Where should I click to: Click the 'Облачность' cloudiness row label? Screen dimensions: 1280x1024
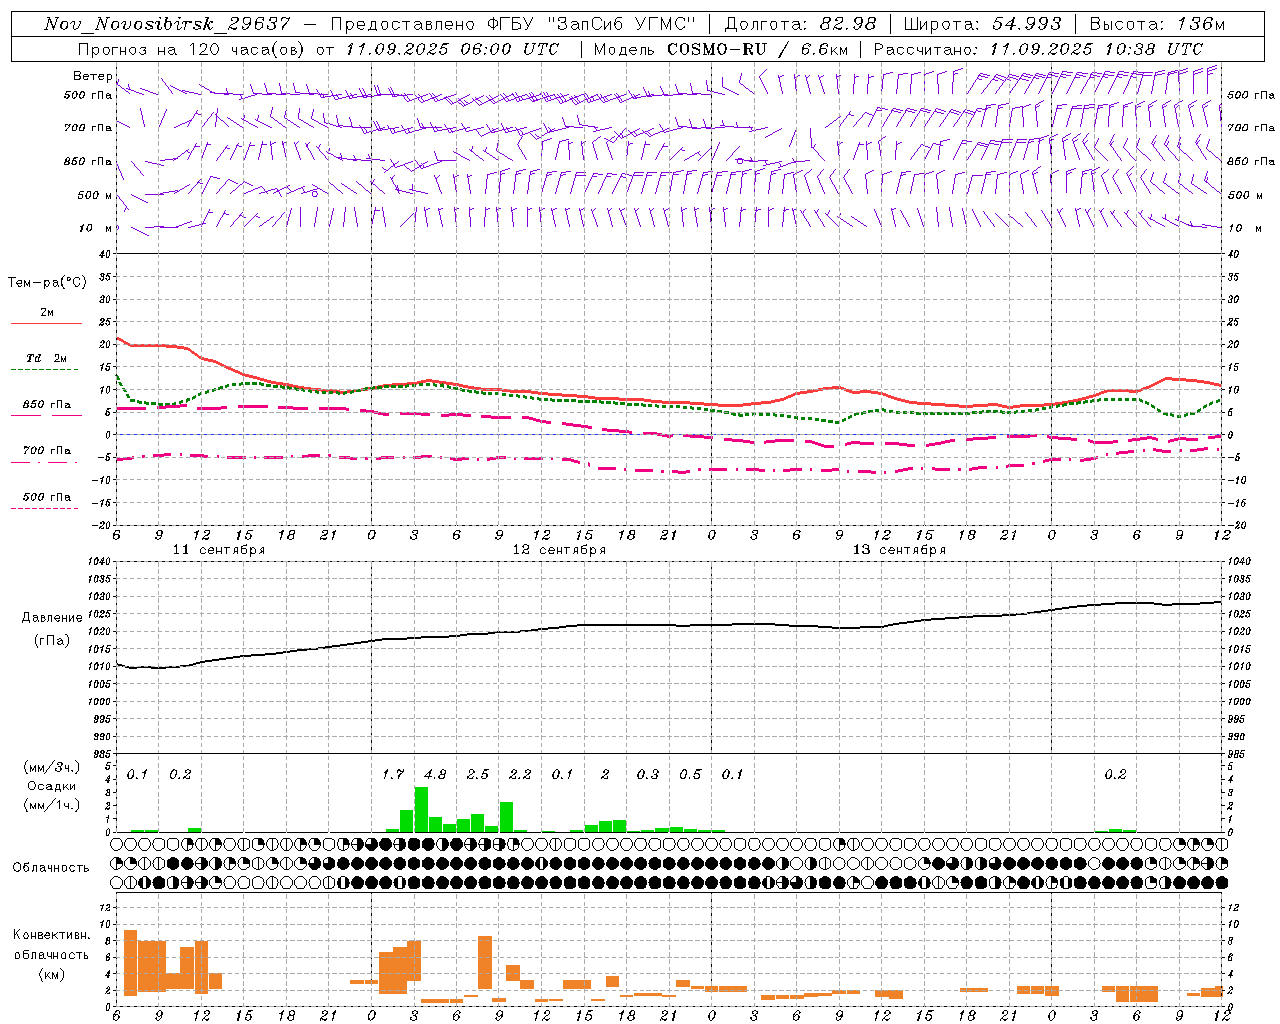coord(51,868)
